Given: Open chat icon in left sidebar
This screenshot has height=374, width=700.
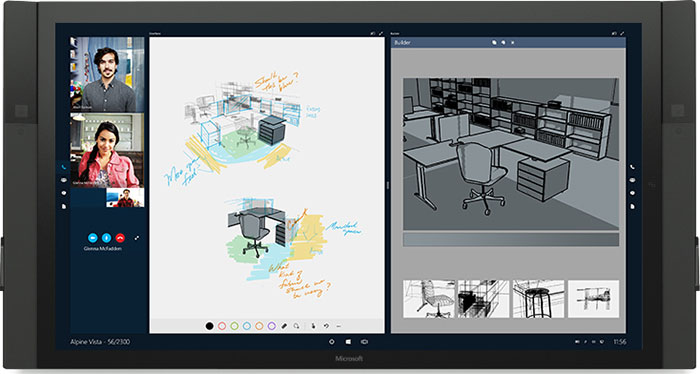Looking at the screenshot, I should coord(63,180).
